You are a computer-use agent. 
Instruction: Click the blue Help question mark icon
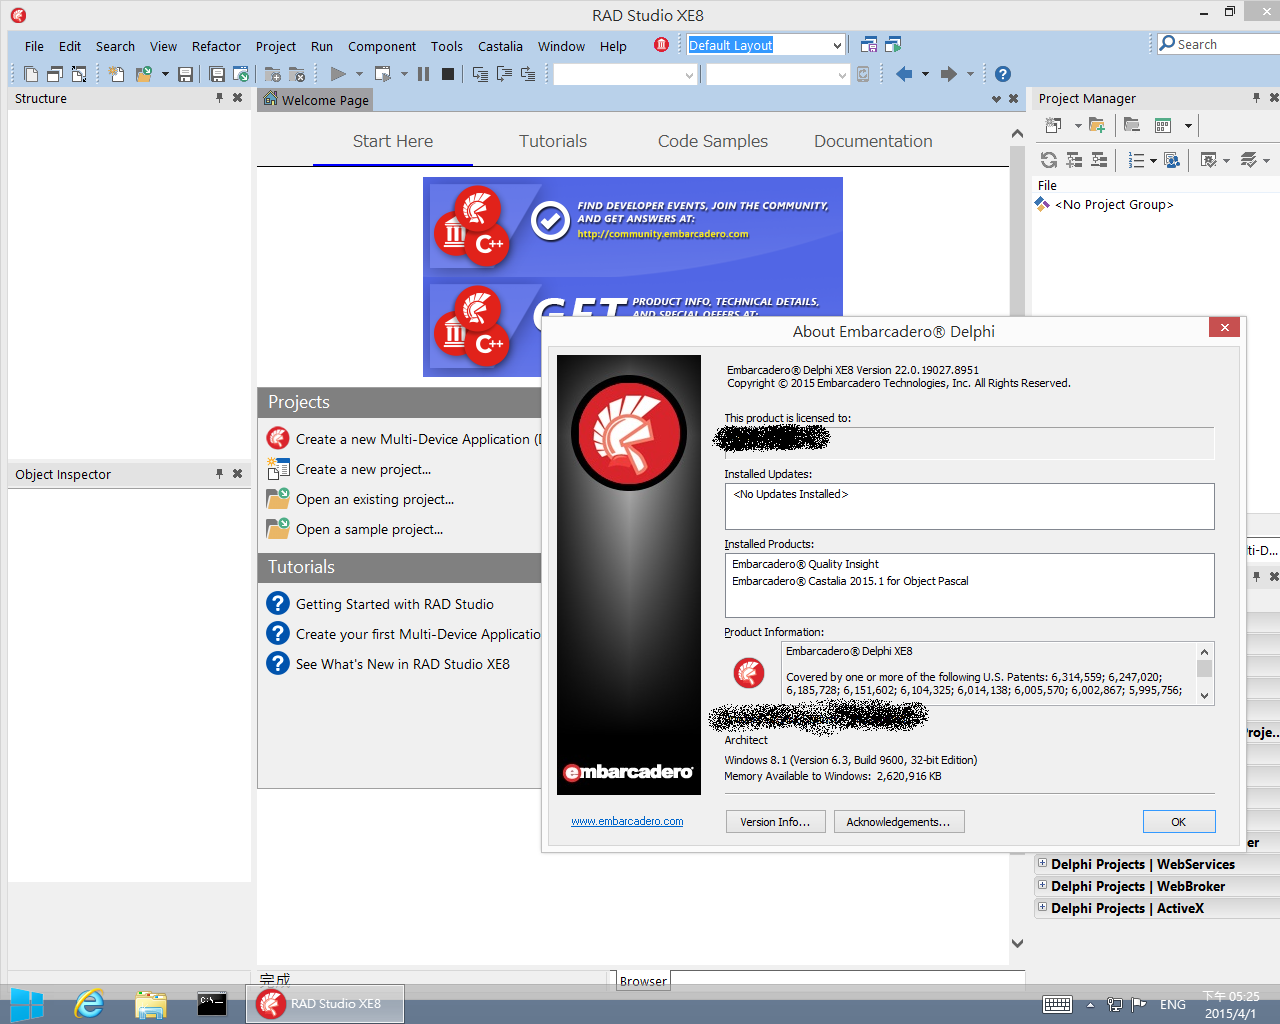[x=1003, y=74]
